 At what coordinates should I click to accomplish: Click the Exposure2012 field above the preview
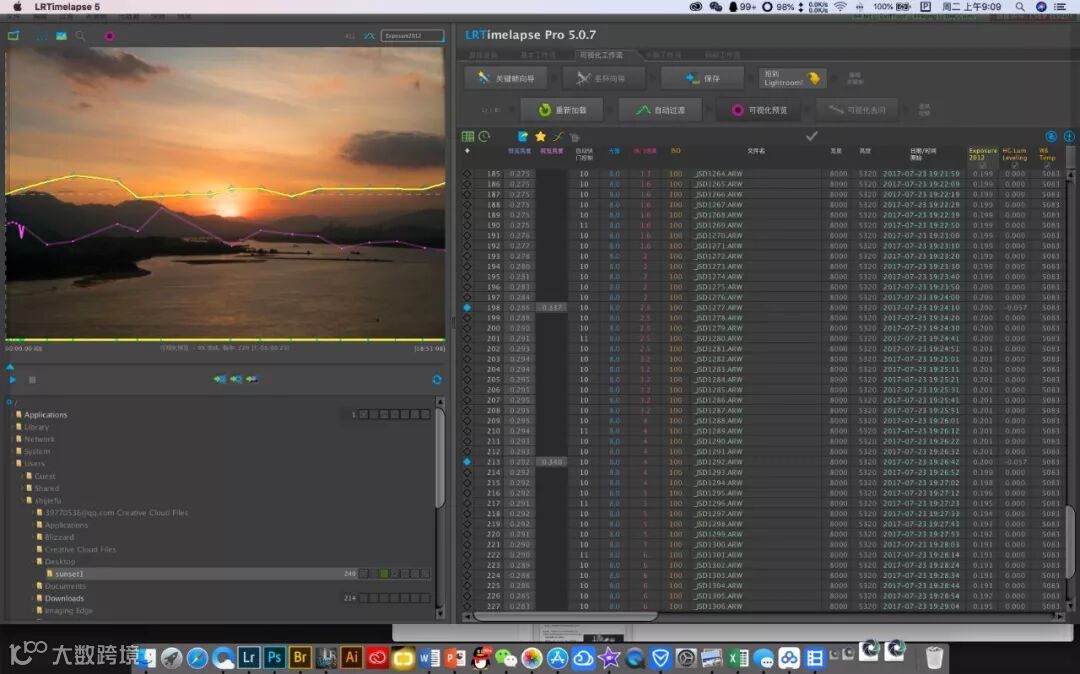[x=412, y=36]
